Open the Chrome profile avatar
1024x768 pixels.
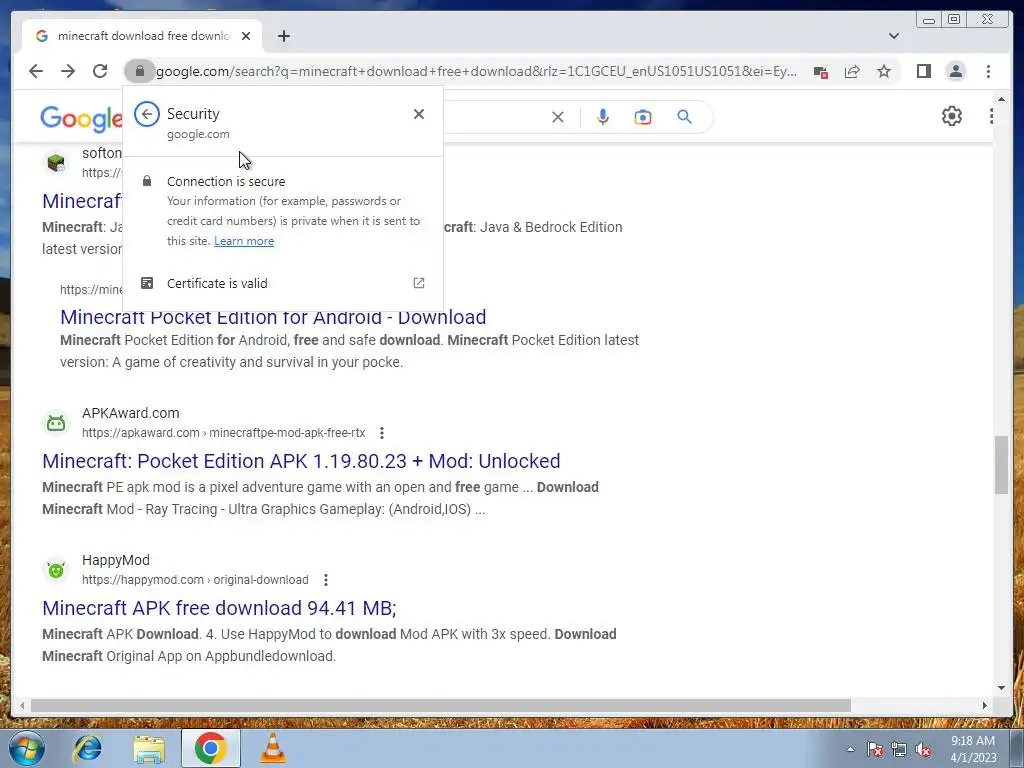click(955, 71)
